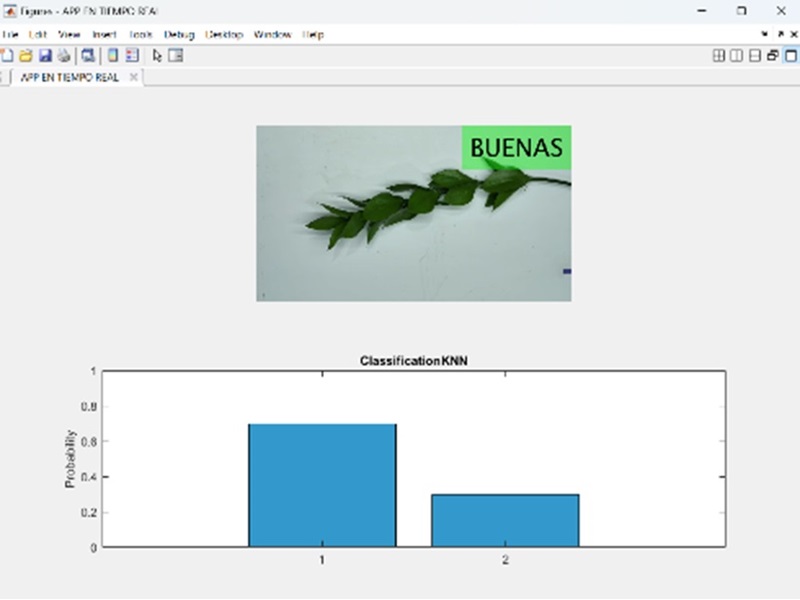Open the Desktop menu
Image resolution: width=800 pixels, height=600 pixels.
point(224,35)
